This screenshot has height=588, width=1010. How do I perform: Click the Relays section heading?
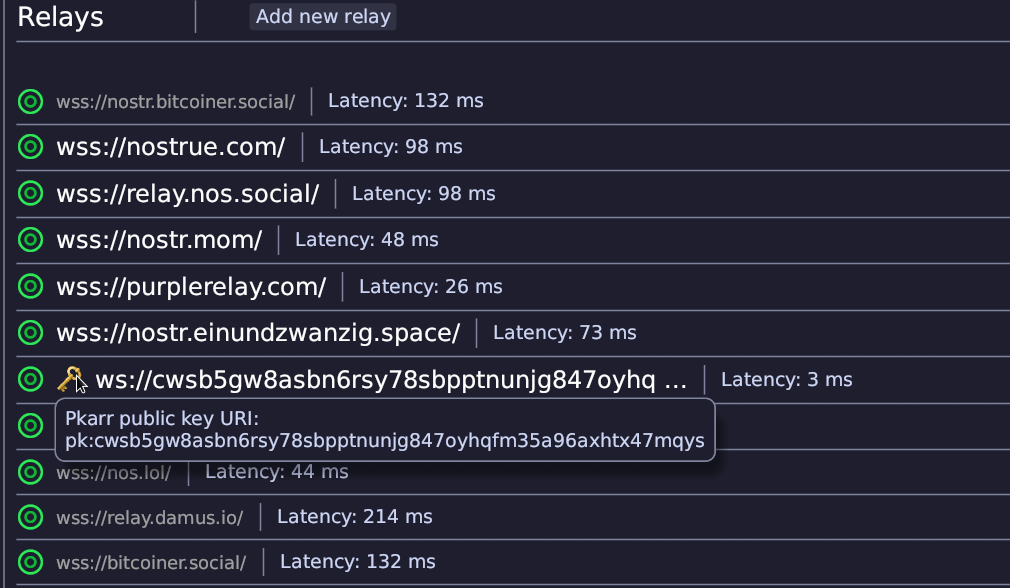coord(60,17)
